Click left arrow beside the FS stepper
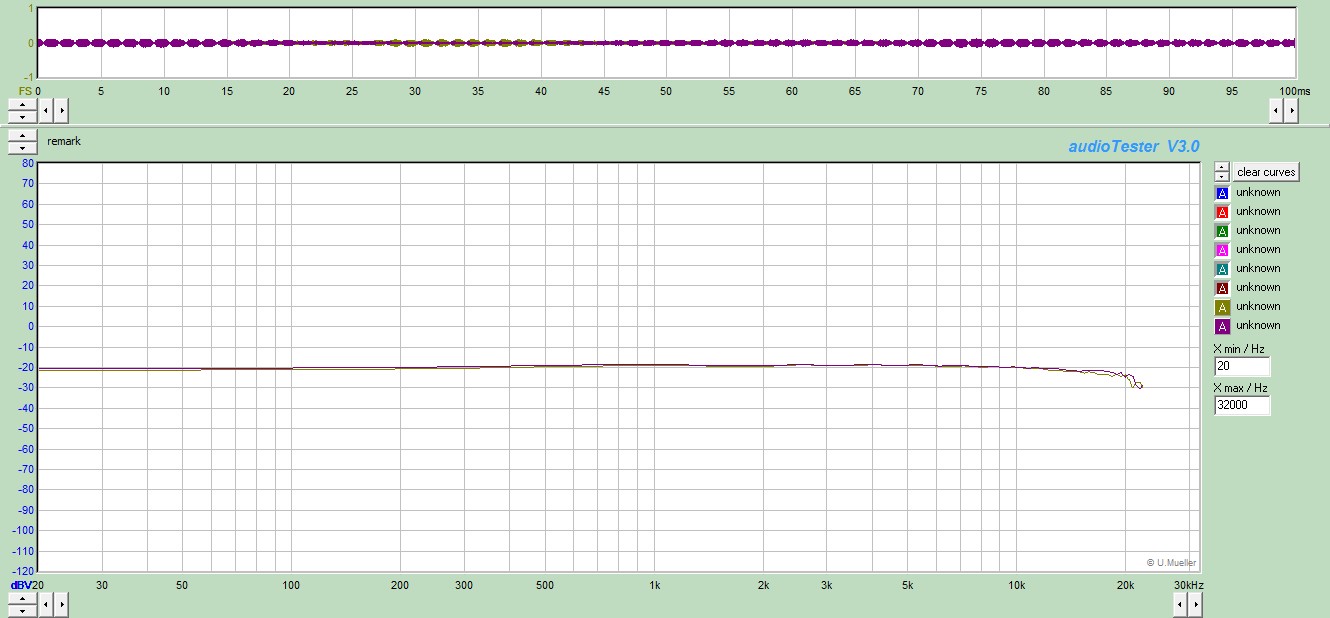This screenshot has height=618, width=1330. pyautogui.click(x=46, y=109)
